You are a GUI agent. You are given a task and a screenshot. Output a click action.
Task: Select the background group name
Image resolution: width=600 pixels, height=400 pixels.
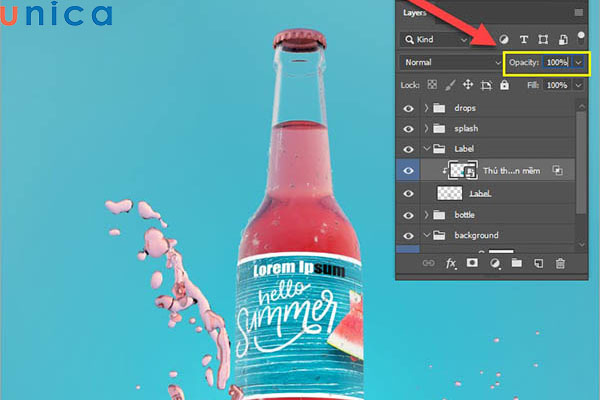476,235
